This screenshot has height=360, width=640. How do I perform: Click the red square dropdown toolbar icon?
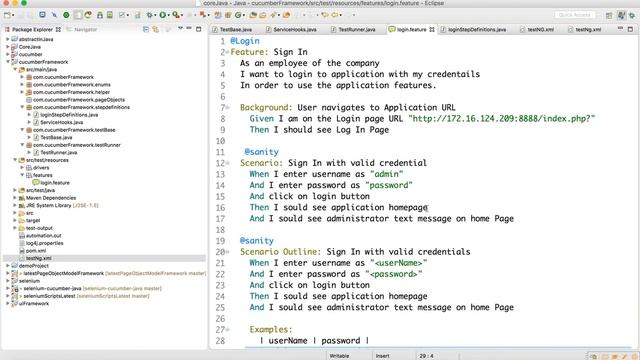(202, 15)
